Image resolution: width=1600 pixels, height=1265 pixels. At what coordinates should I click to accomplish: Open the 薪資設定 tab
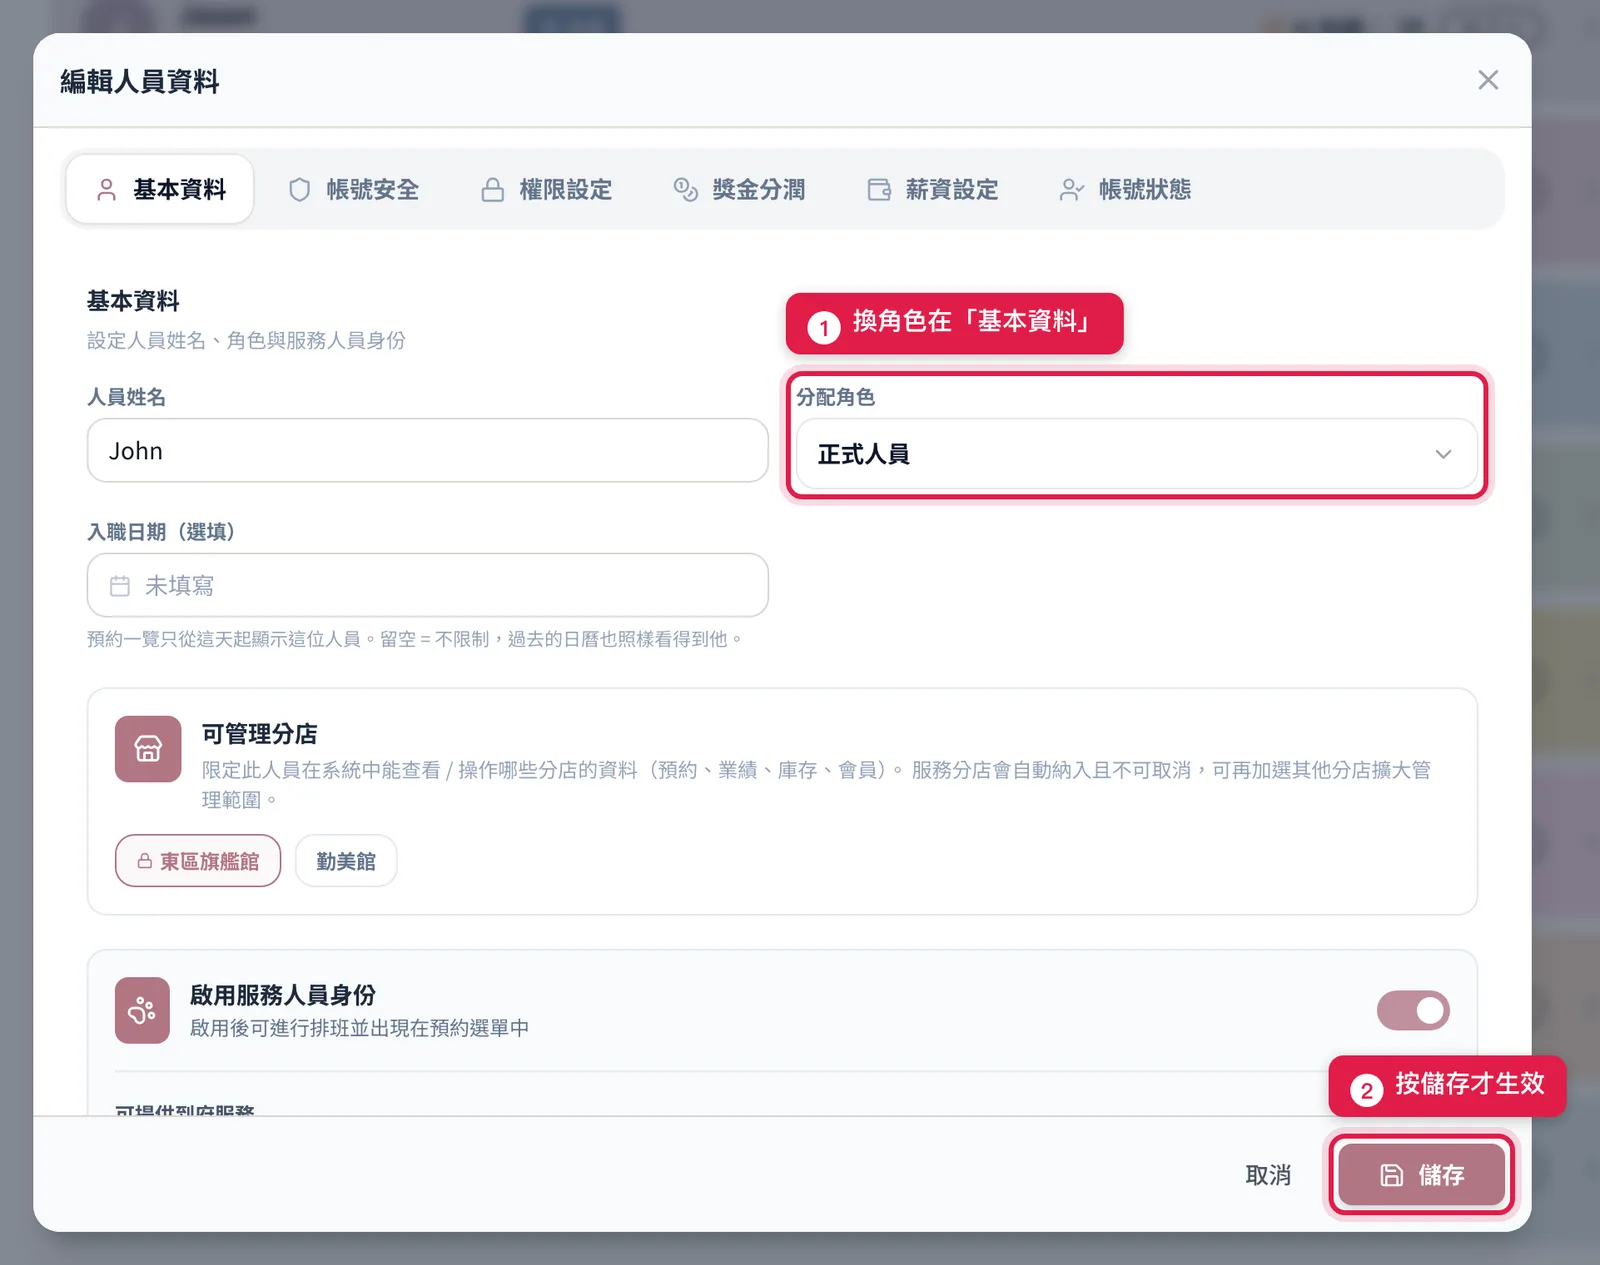click(932, 189)
